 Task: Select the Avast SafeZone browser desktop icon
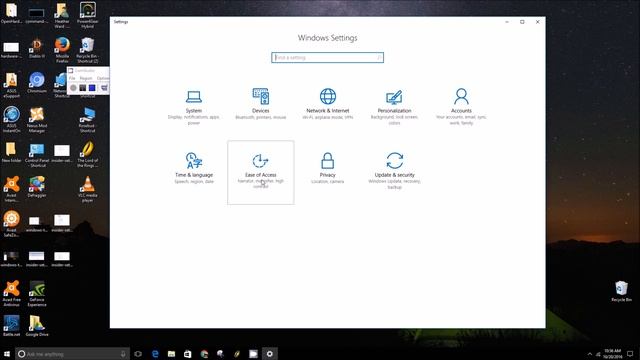[11, 224]
